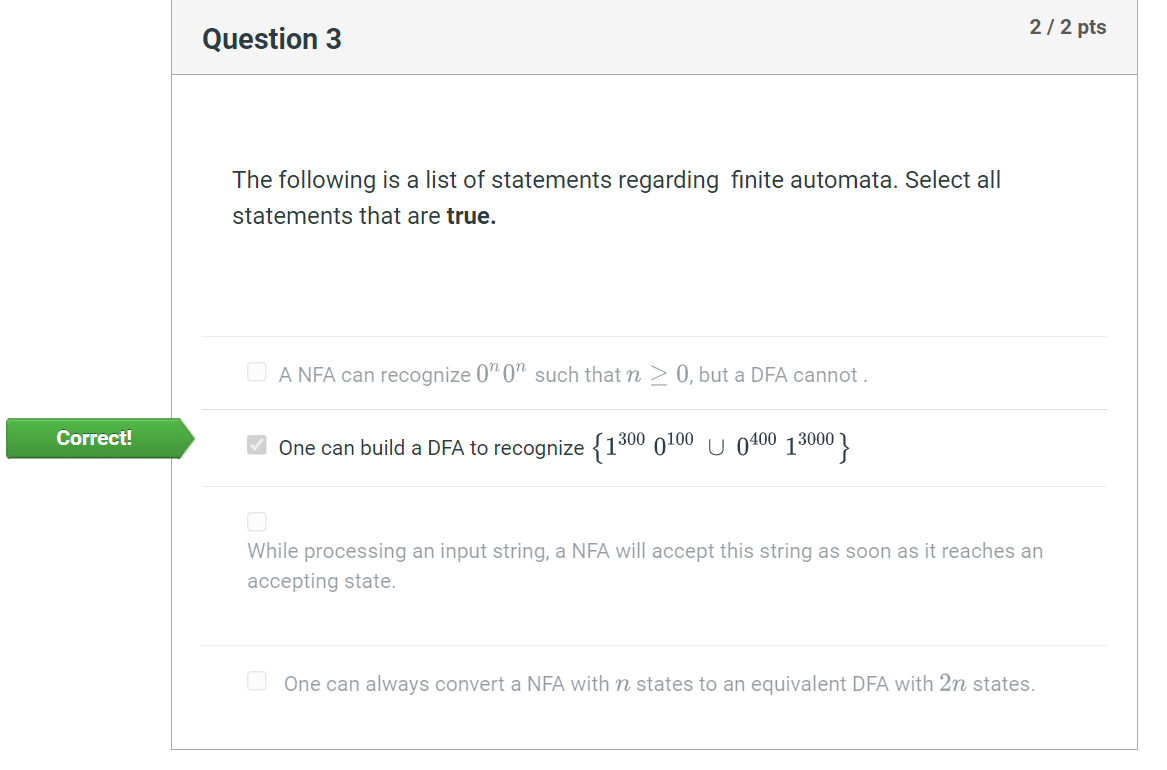Click the 'One can always convert a NFA' text
Viewport: 1167px width, 770px height.
tap(659, 683)
